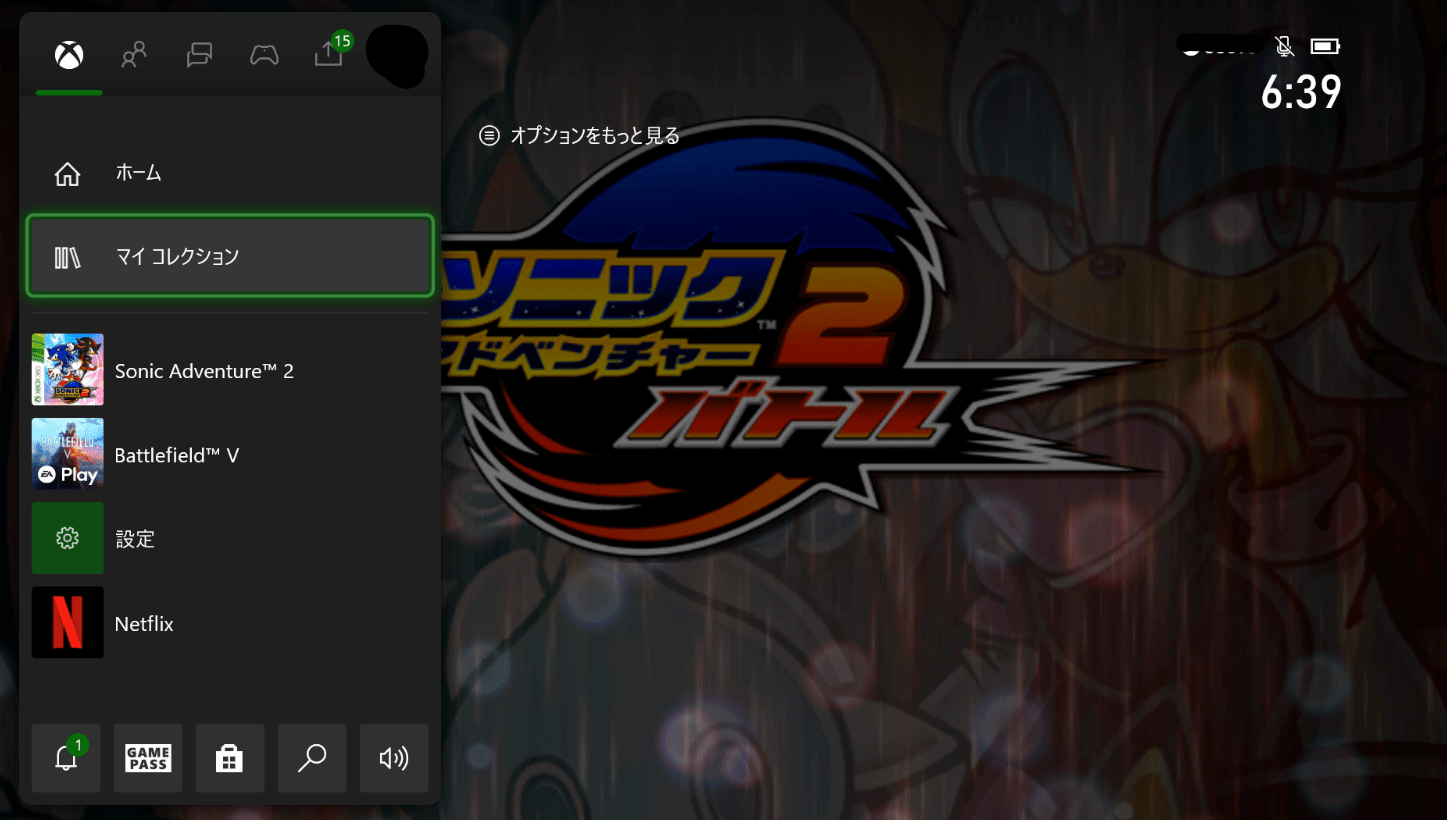The height and width of the screenshot is (820, 1447).
Task: Open the Xbox home tab in guide
Action: click(68, 55)
